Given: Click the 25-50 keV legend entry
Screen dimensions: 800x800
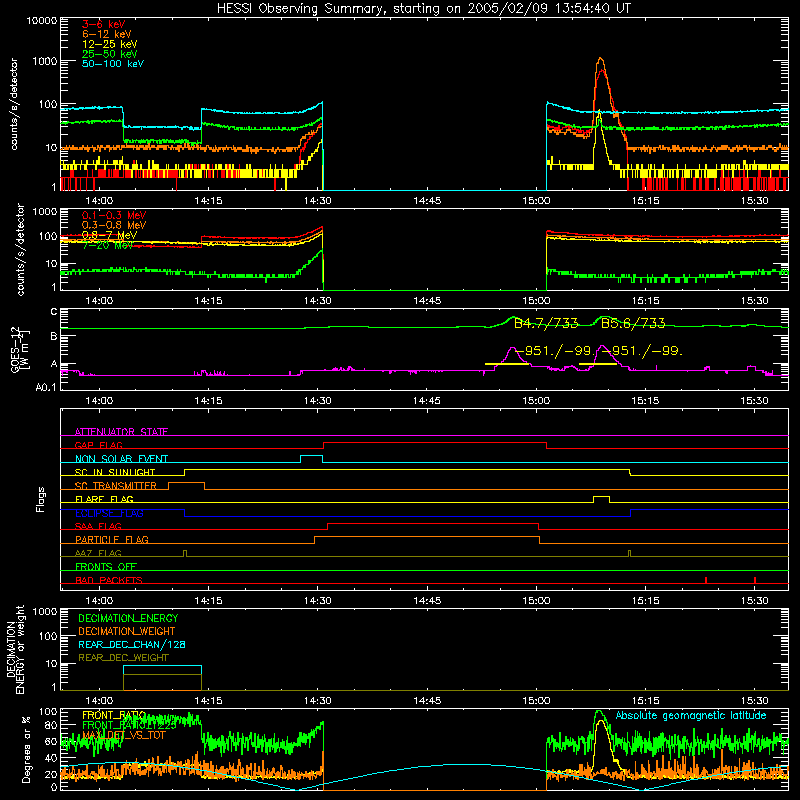Looking at the screenshot, I should pos(110,54).
